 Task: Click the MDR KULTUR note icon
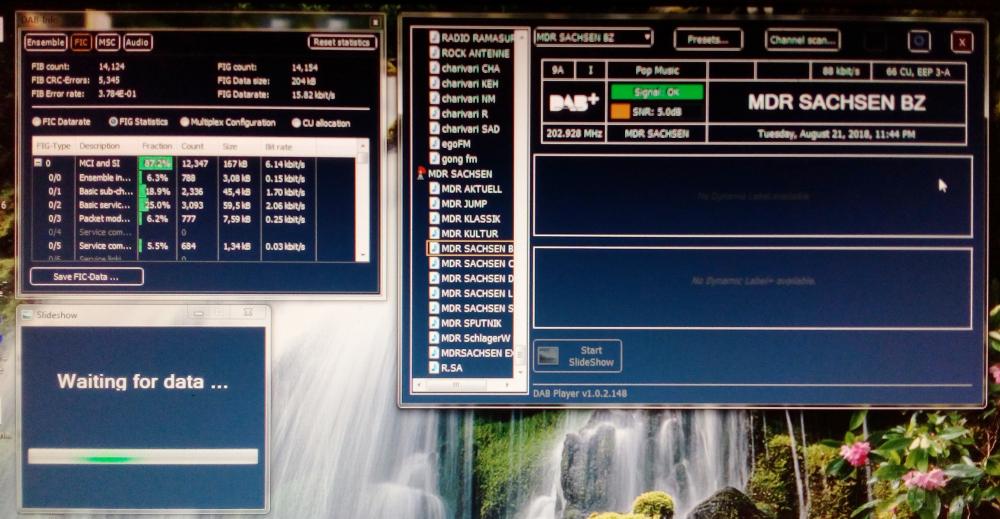pyautogui.click(x=434, y=233)
